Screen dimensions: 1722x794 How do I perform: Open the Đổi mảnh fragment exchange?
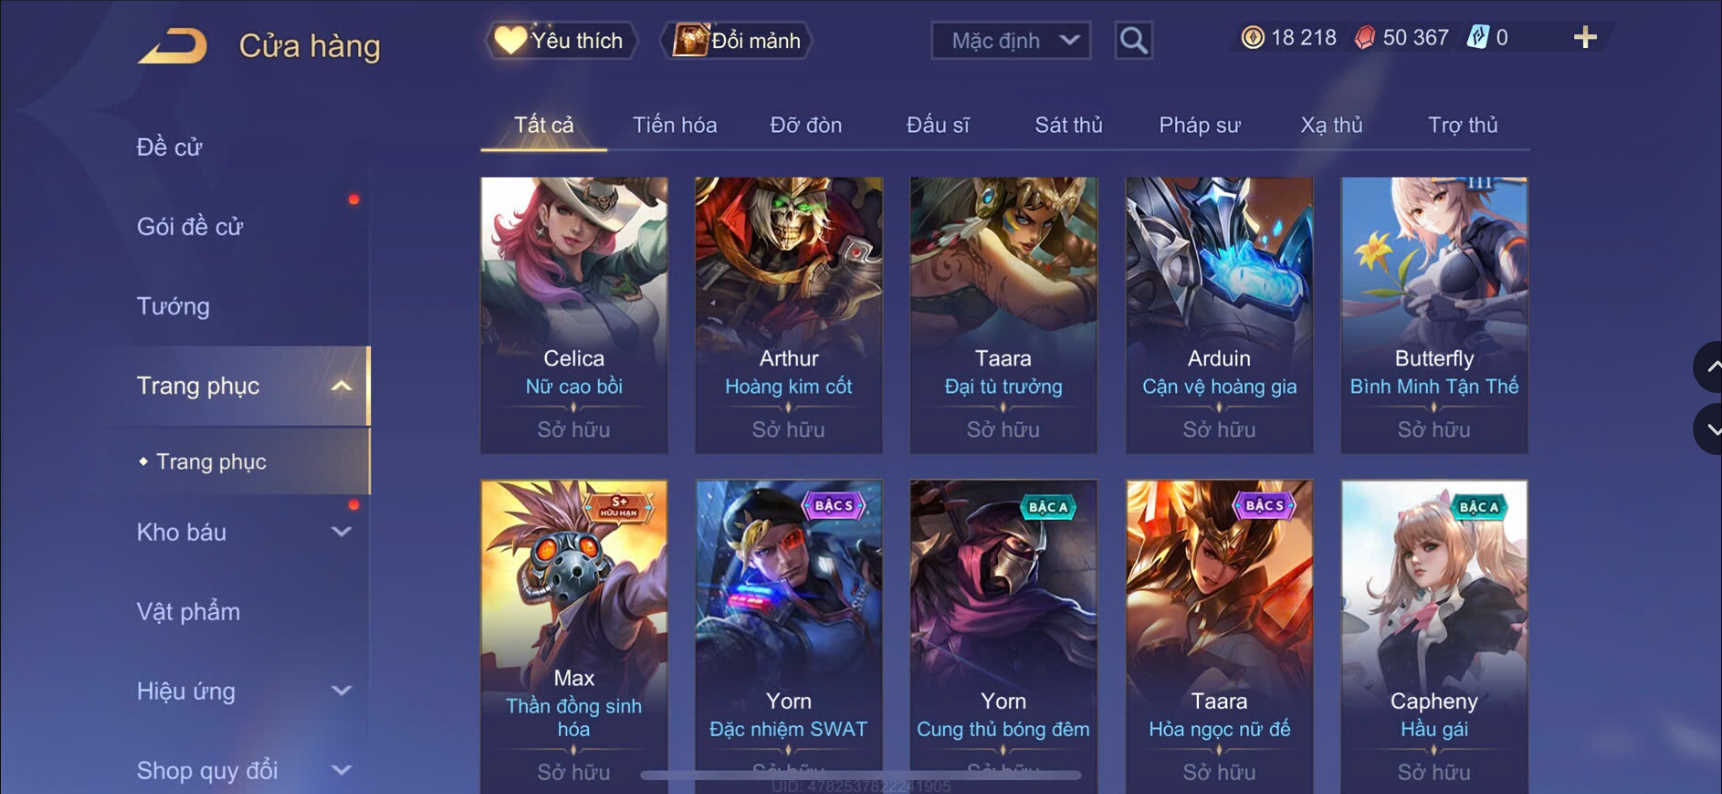pyautogui.click(x=737, y=40)
